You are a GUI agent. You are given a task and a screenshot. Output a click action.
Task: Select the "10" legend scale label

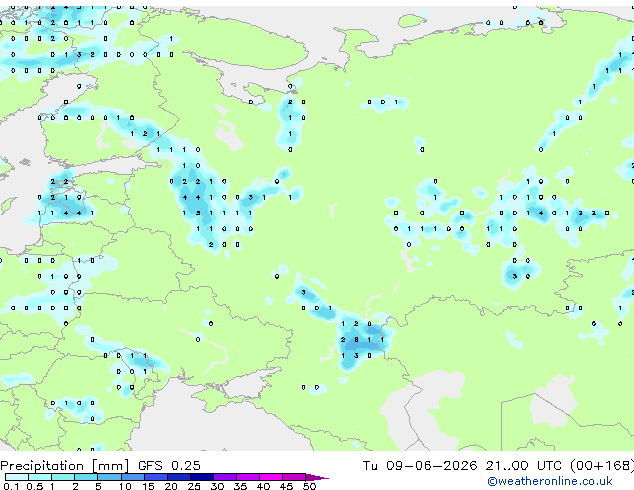[125, 486]
